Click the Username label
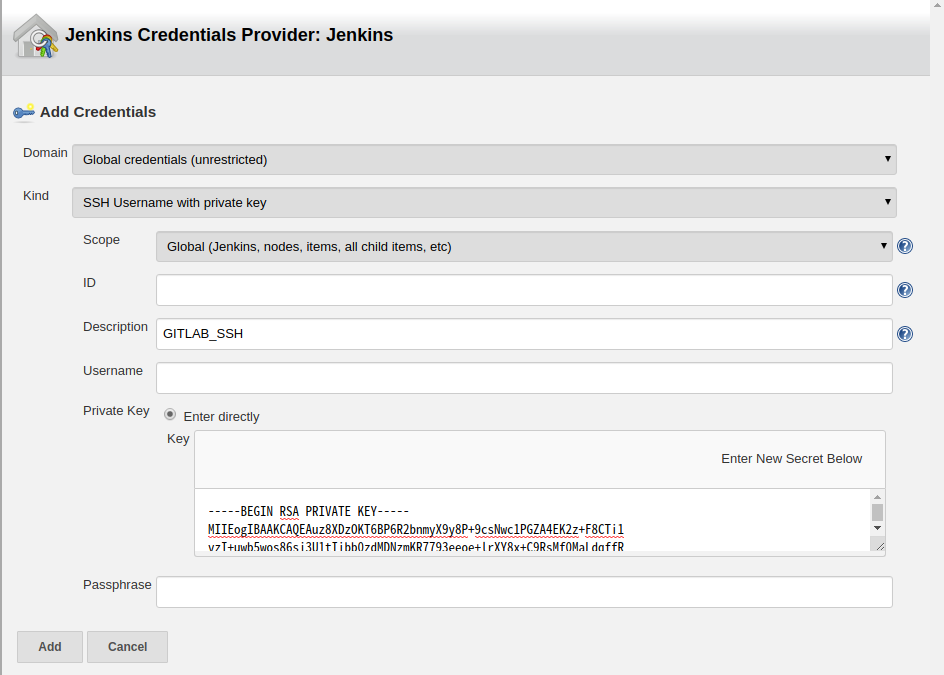The image size is (944, 675). tap(113, 371)
